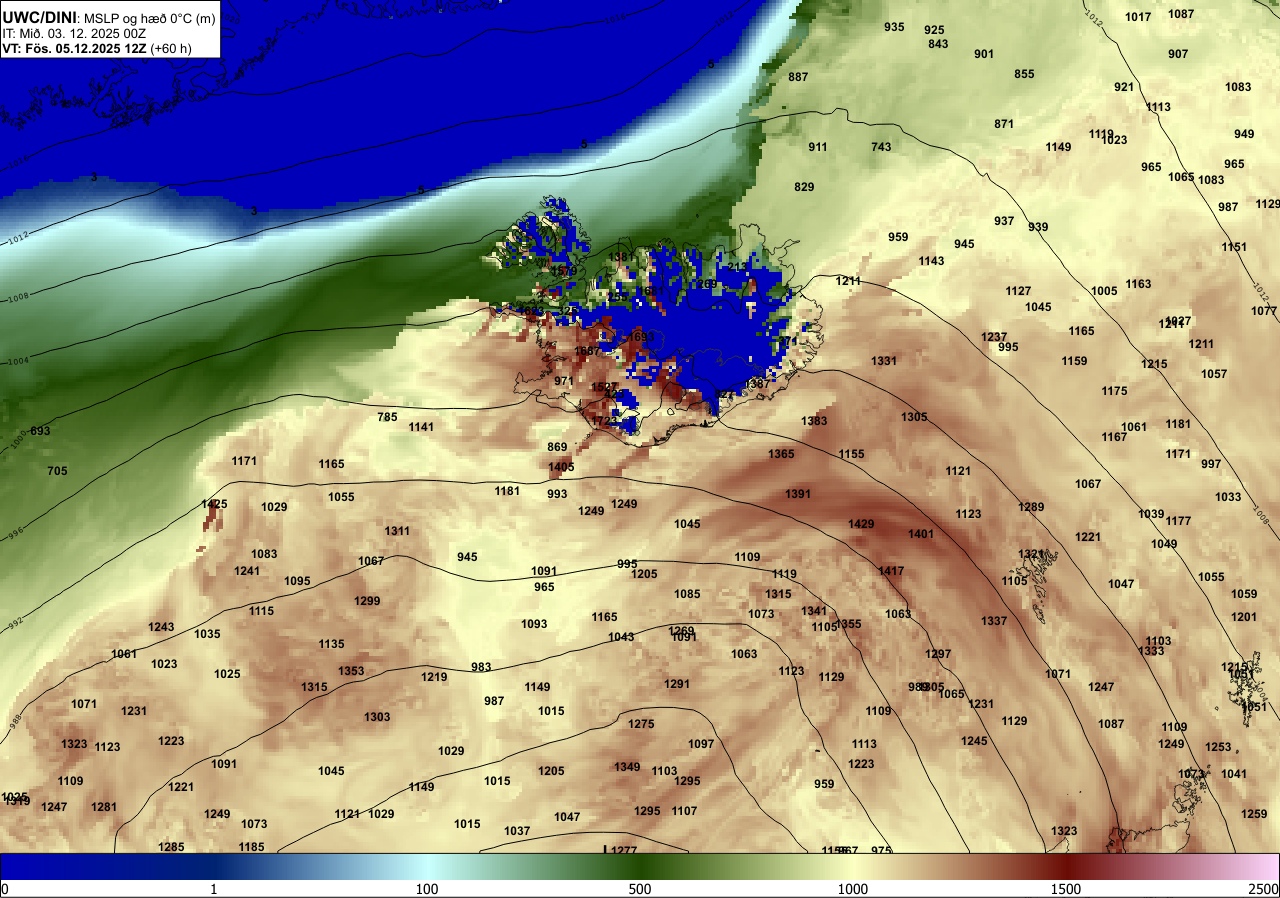Click the height value 1331
This screenshot has width=1280, height=898.
[x=884, y=361]
